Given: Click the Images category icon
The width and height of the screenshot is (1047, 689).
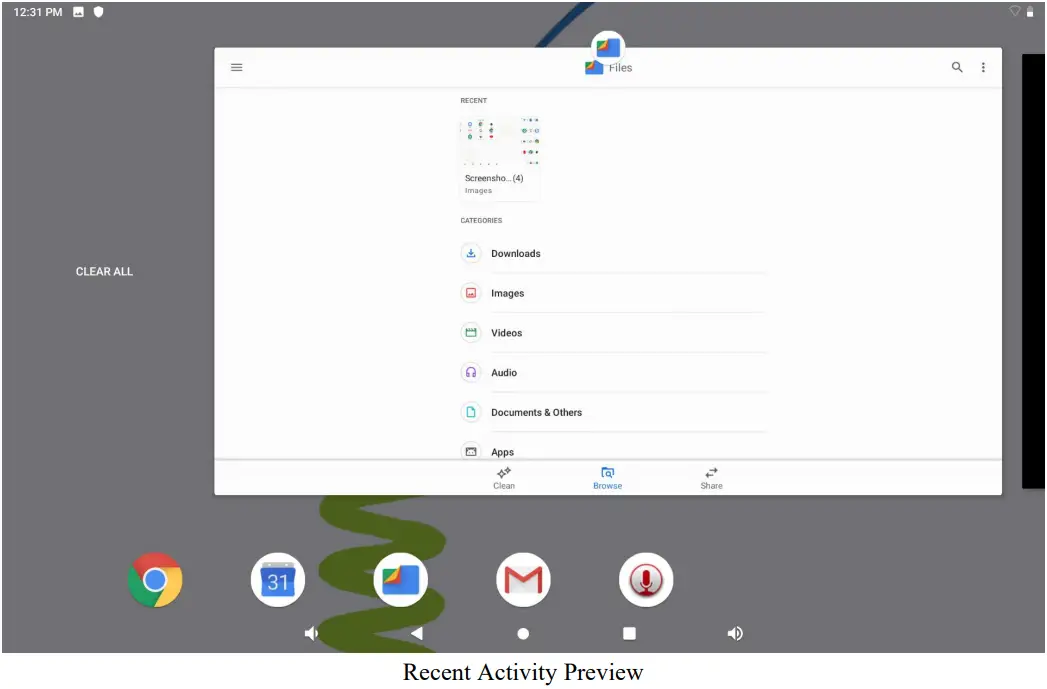Looking at the screenshot, I should [471, 292].
